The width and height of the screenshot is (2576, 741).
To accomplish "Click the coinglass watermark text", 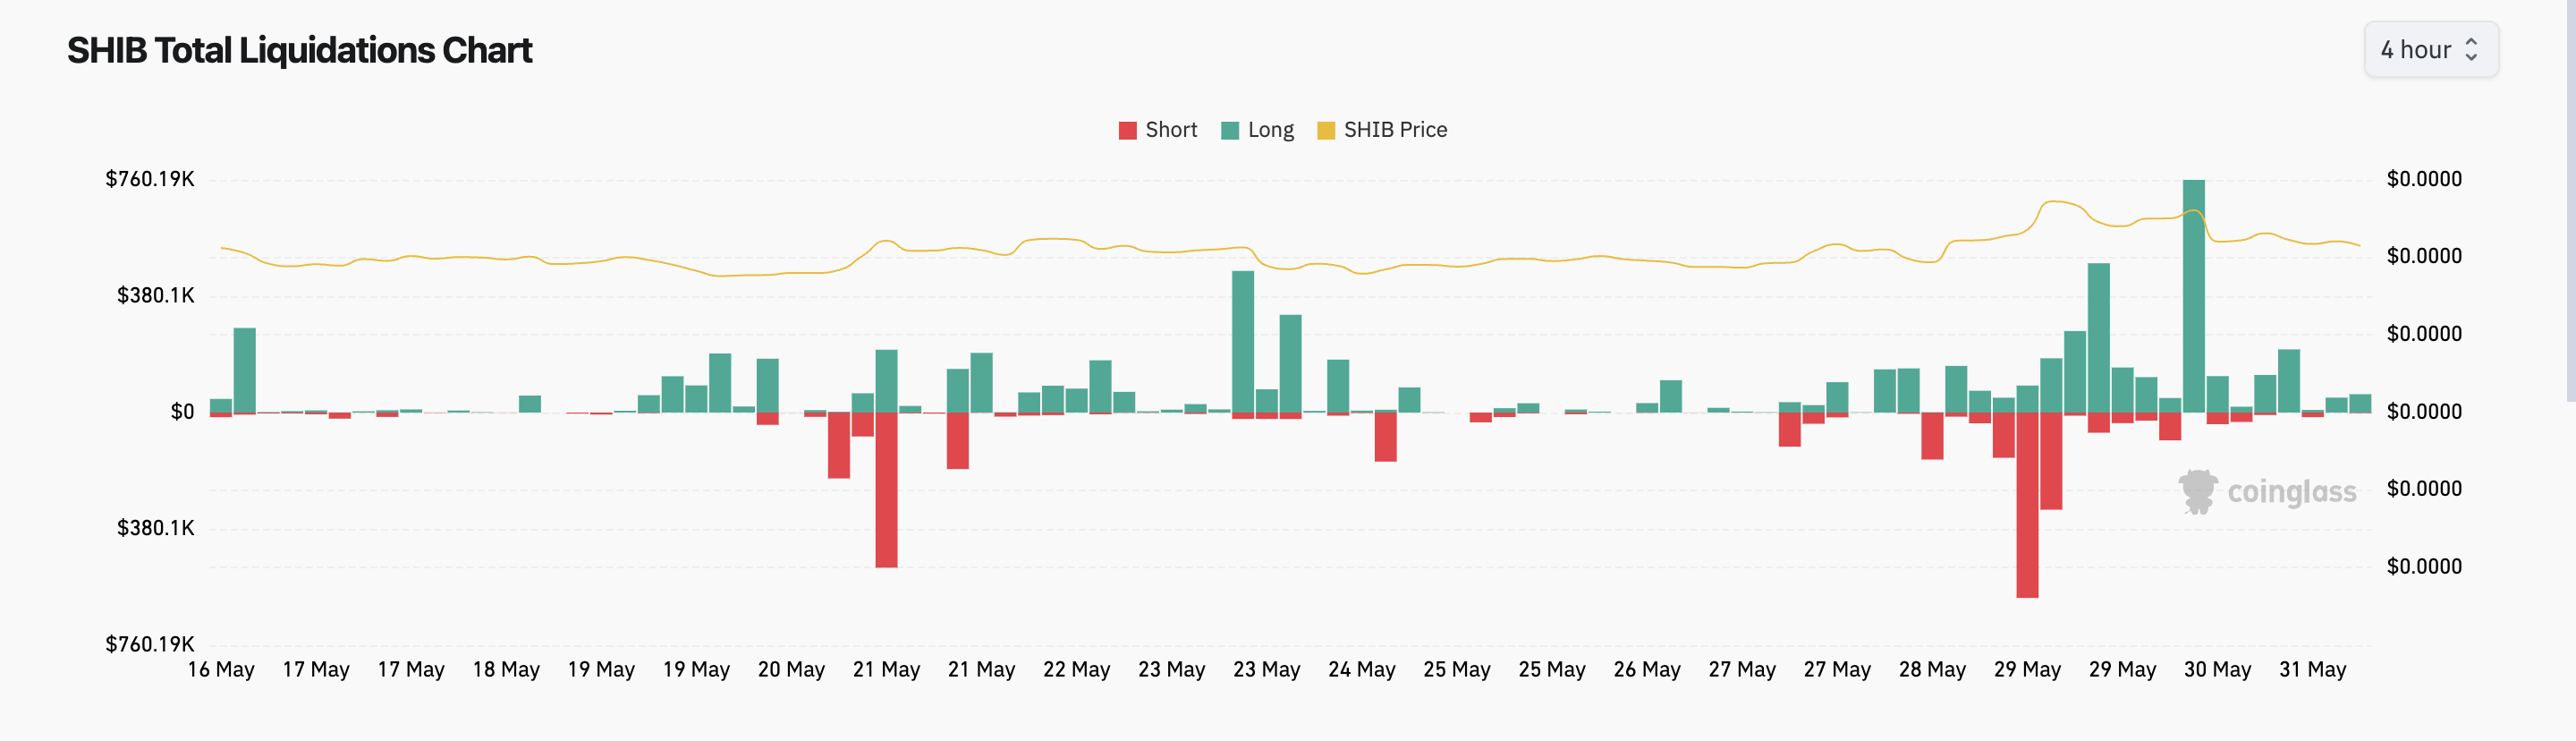I will coord(2291,492).
